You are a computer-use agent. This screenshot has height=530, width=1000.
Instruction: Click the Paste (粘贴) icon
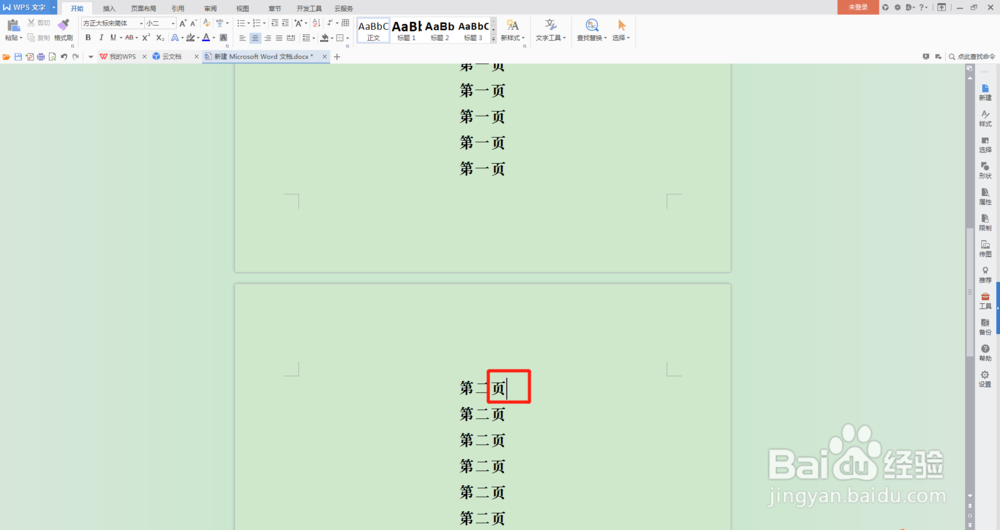13,26
